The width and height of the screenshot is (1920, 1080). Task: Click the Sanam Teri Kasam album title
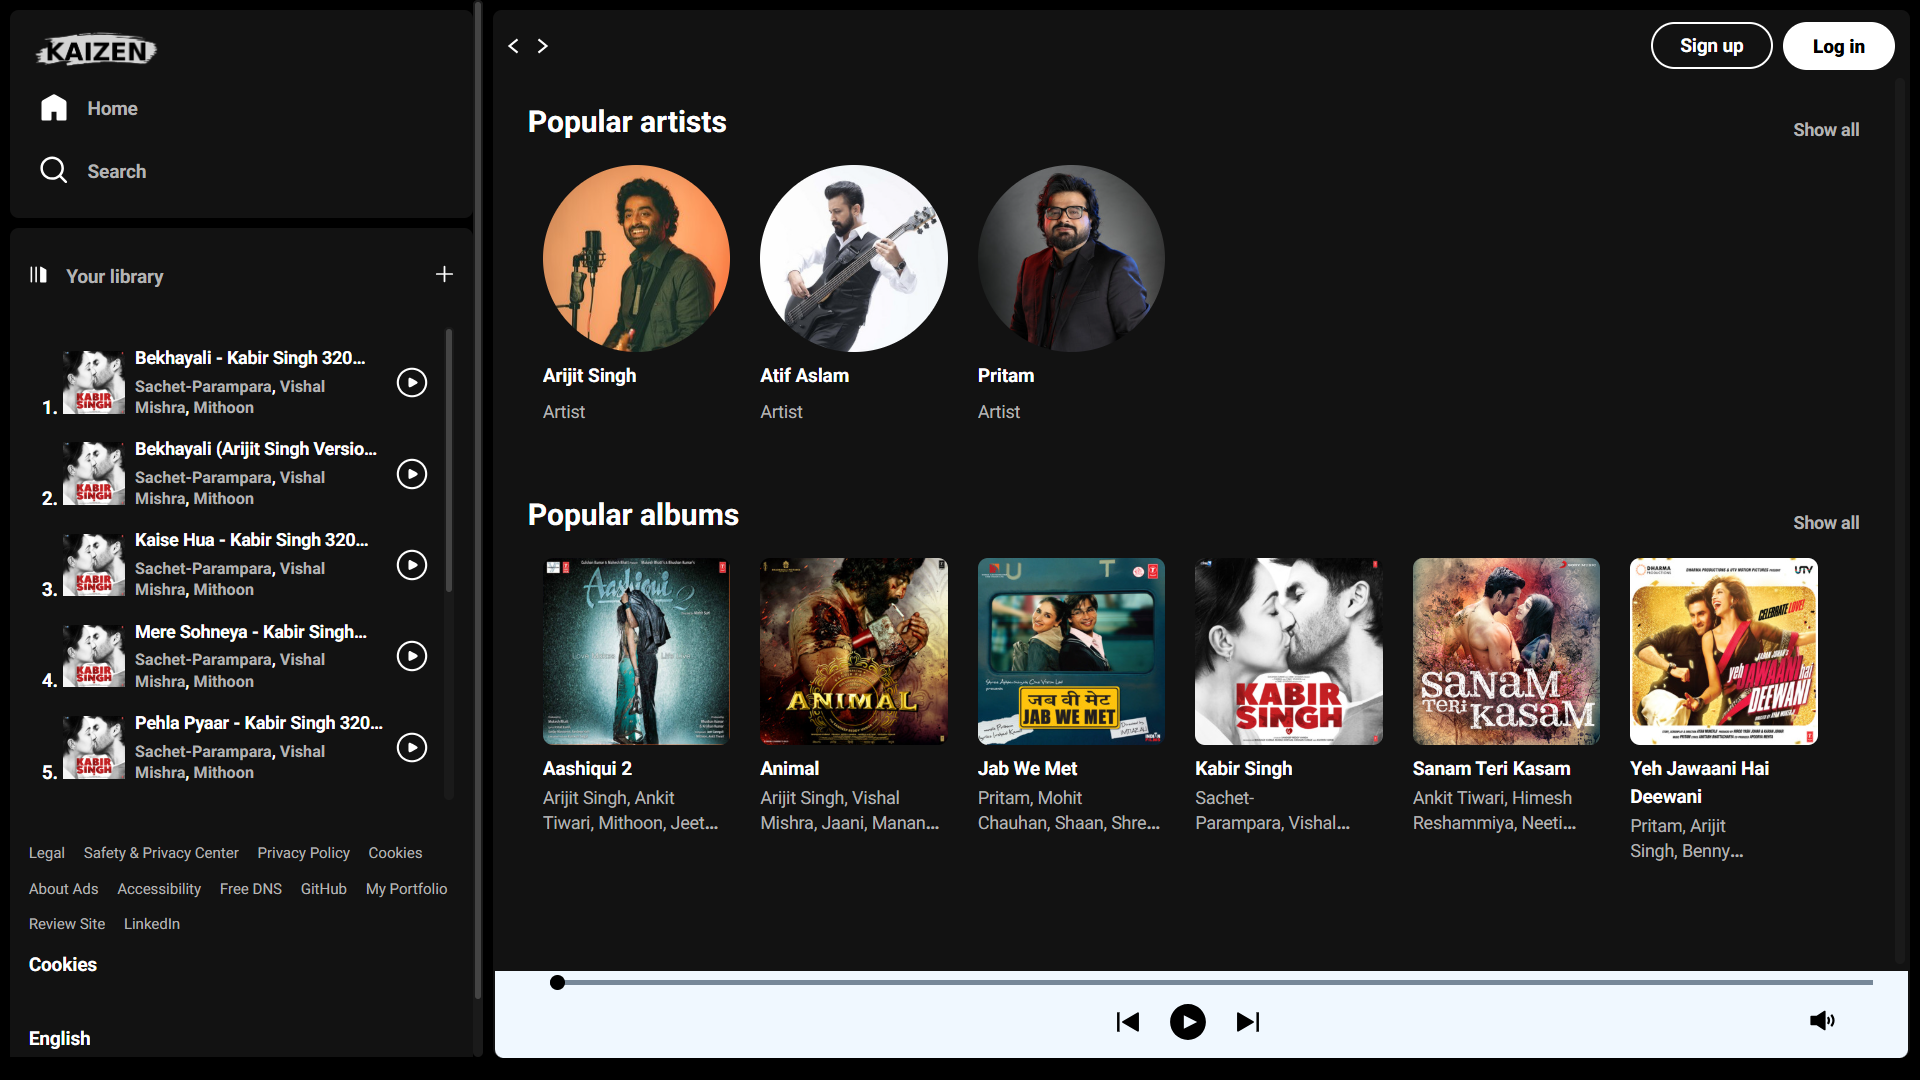pos(1491,769)
